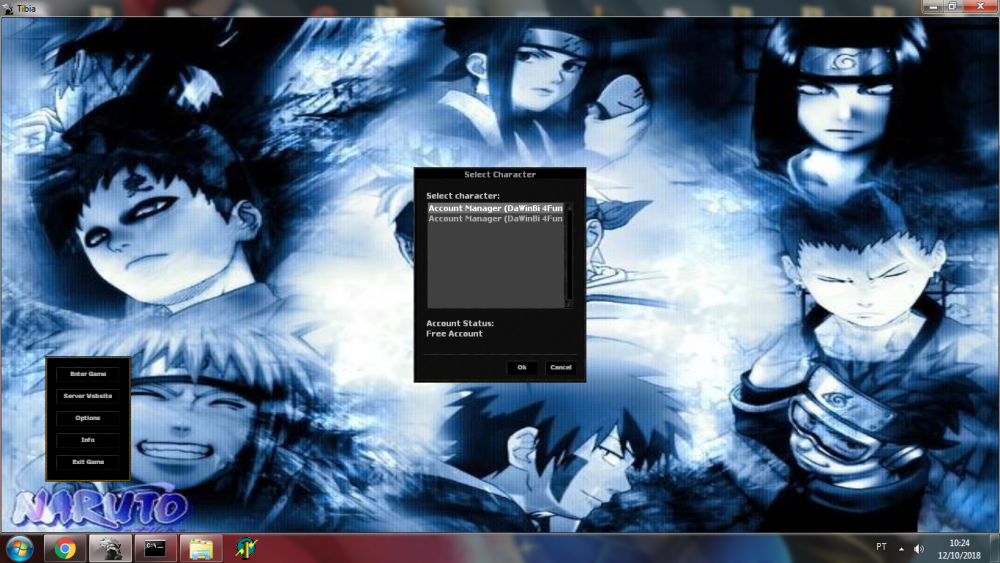Confirm character selection with Ok button
This screenshot has width=1000, height=563.
(x=522, y=367)
